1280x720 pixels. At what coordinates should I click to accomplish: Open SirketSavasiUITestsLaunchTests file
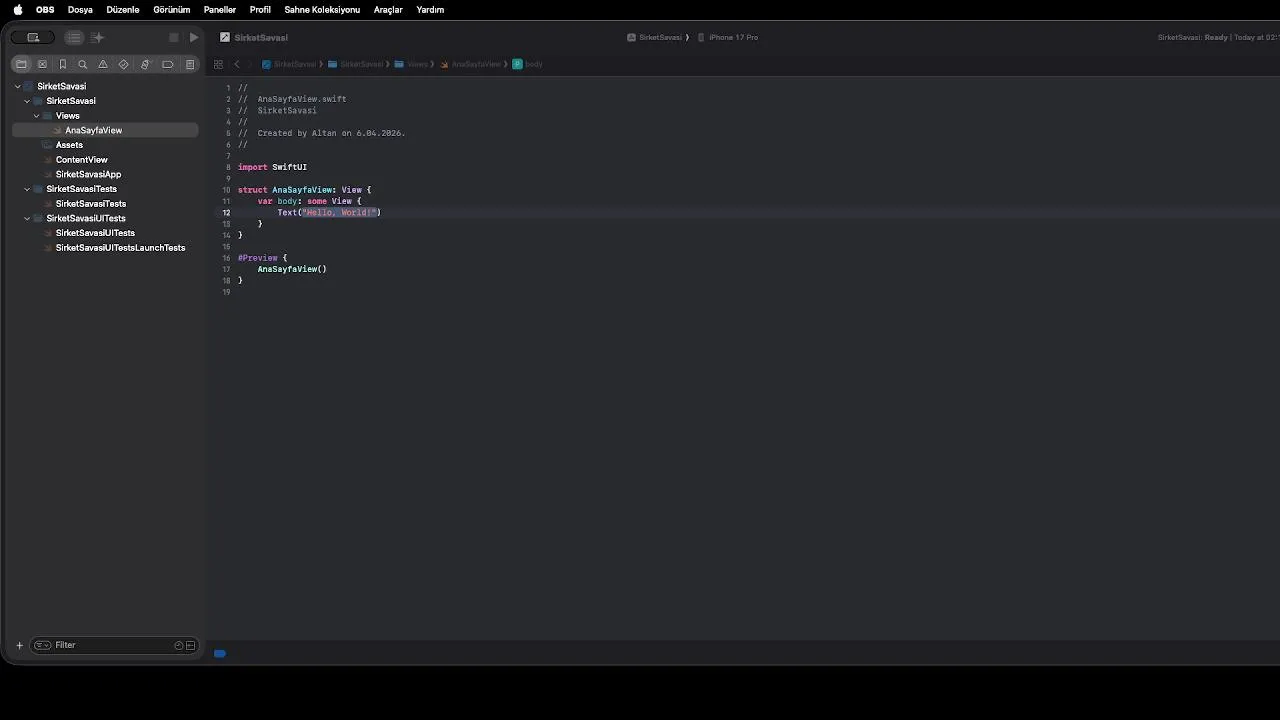tap(105, 248)
